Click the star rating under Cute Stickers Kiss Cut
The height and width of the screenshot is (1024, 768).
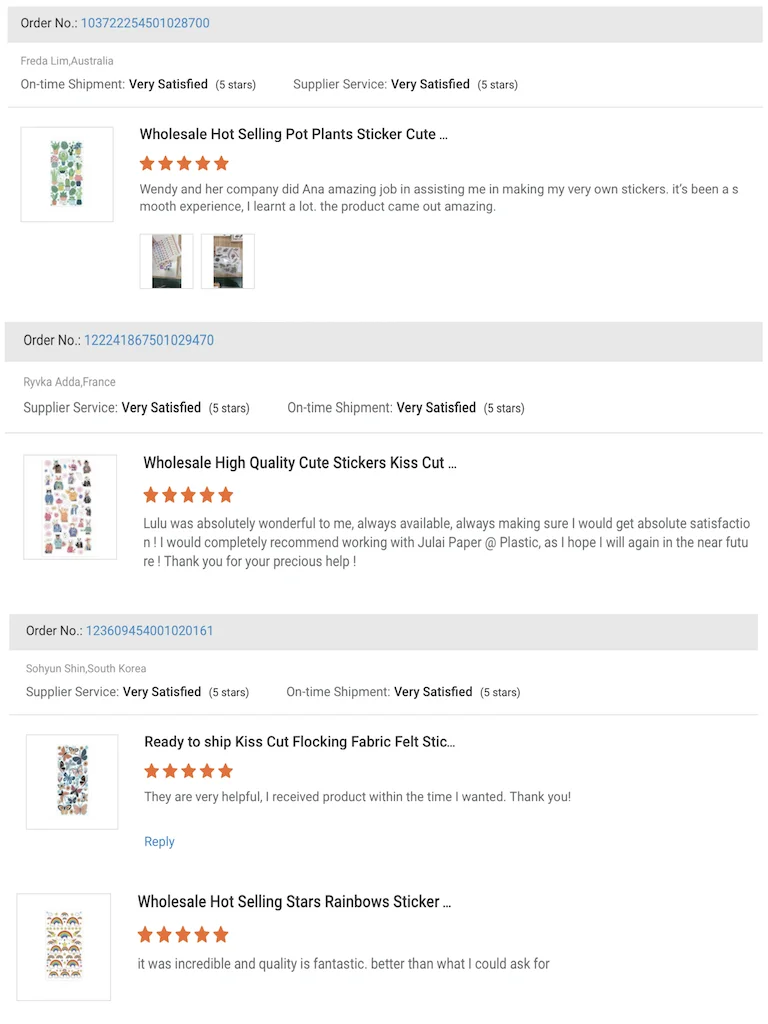coord(188,495)
